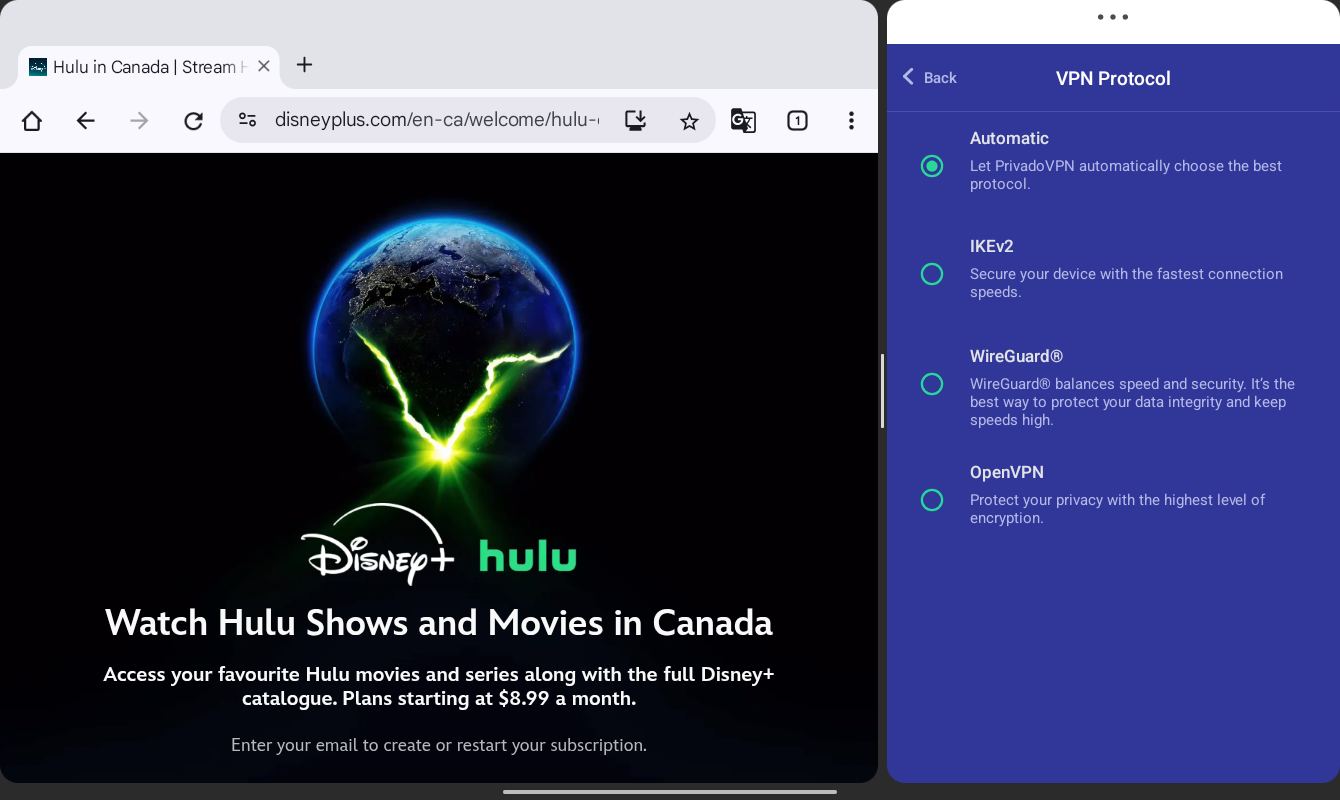Click the 'OpenVPN' protocol label
The image size is (1340, 800).
pos(1007,472)
